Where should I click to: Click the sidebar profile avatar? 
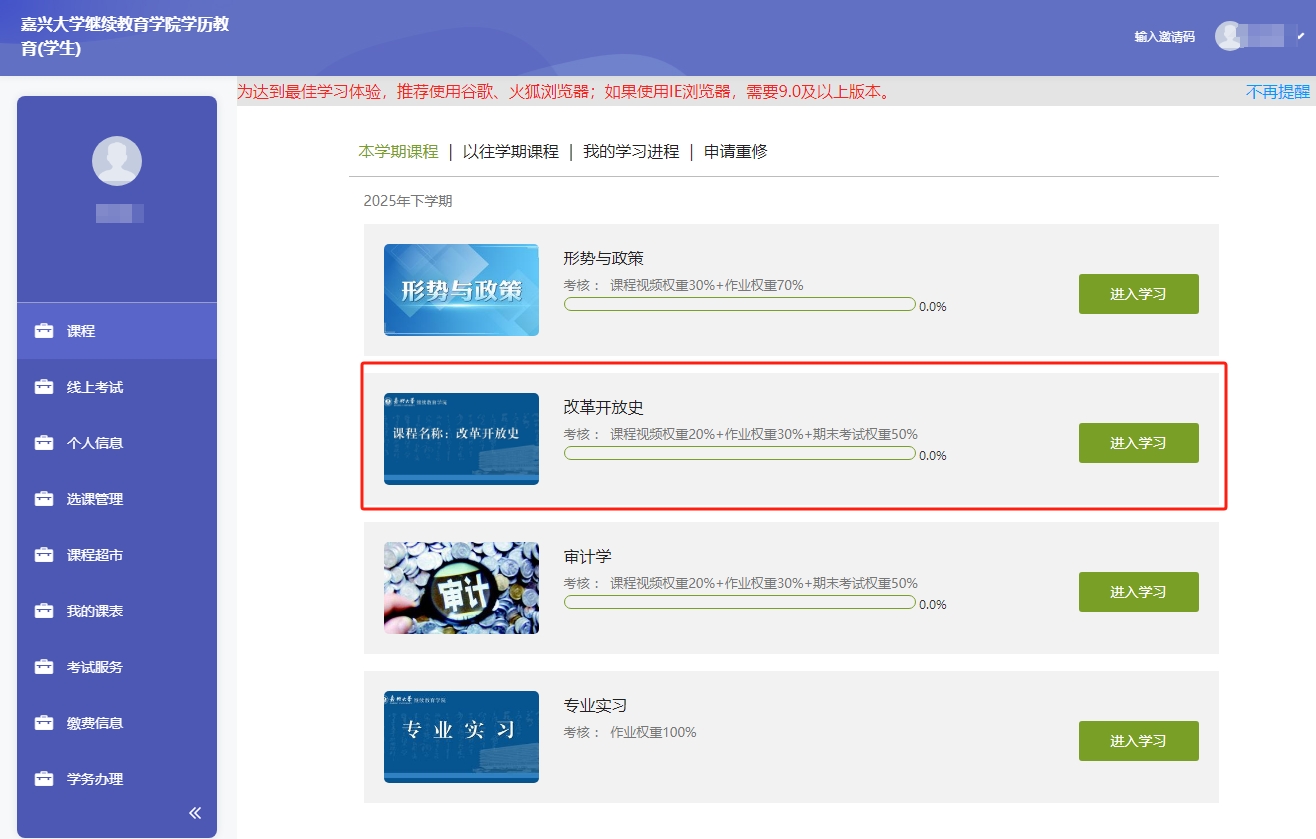coord(117,160)
